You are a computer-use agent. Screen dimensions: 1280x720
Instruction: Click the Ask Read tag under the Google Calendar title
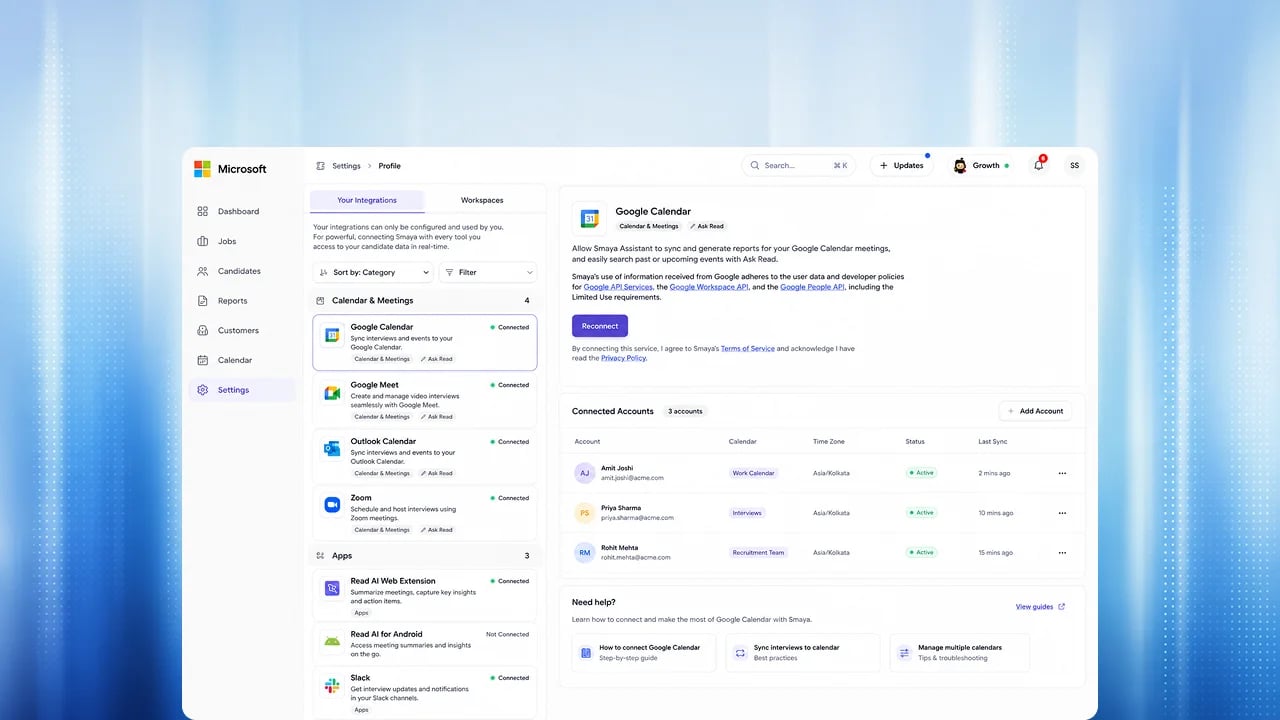coord(707,226)
